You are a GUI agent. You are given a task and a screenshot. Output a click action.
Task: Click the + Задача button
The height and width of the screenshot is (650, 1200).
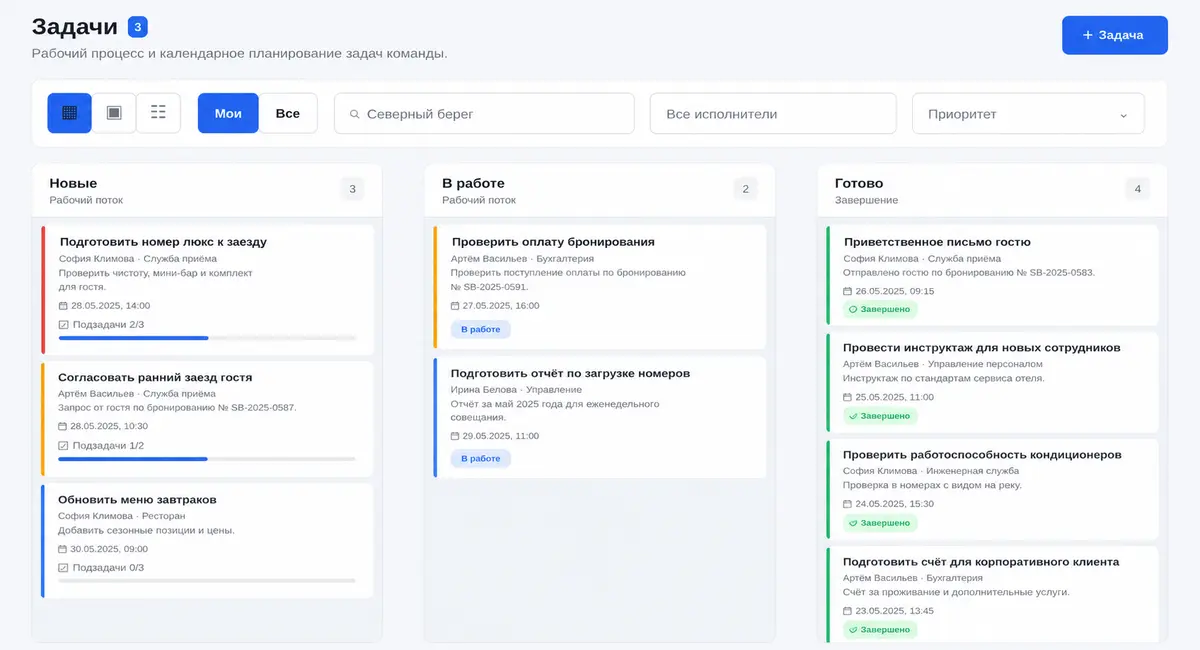pyautogui.click(x=1114, y=35)
